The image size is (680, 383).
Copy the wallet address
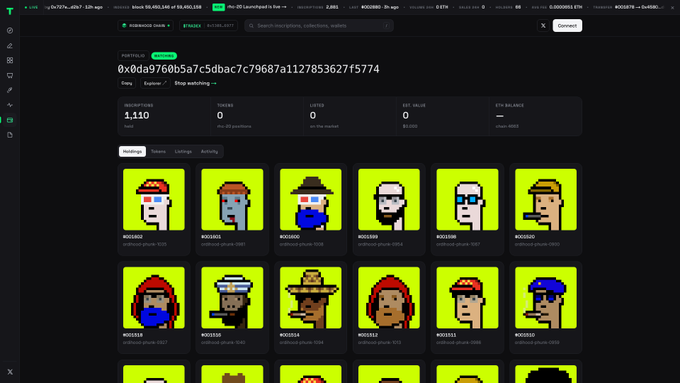pos(127,83)
